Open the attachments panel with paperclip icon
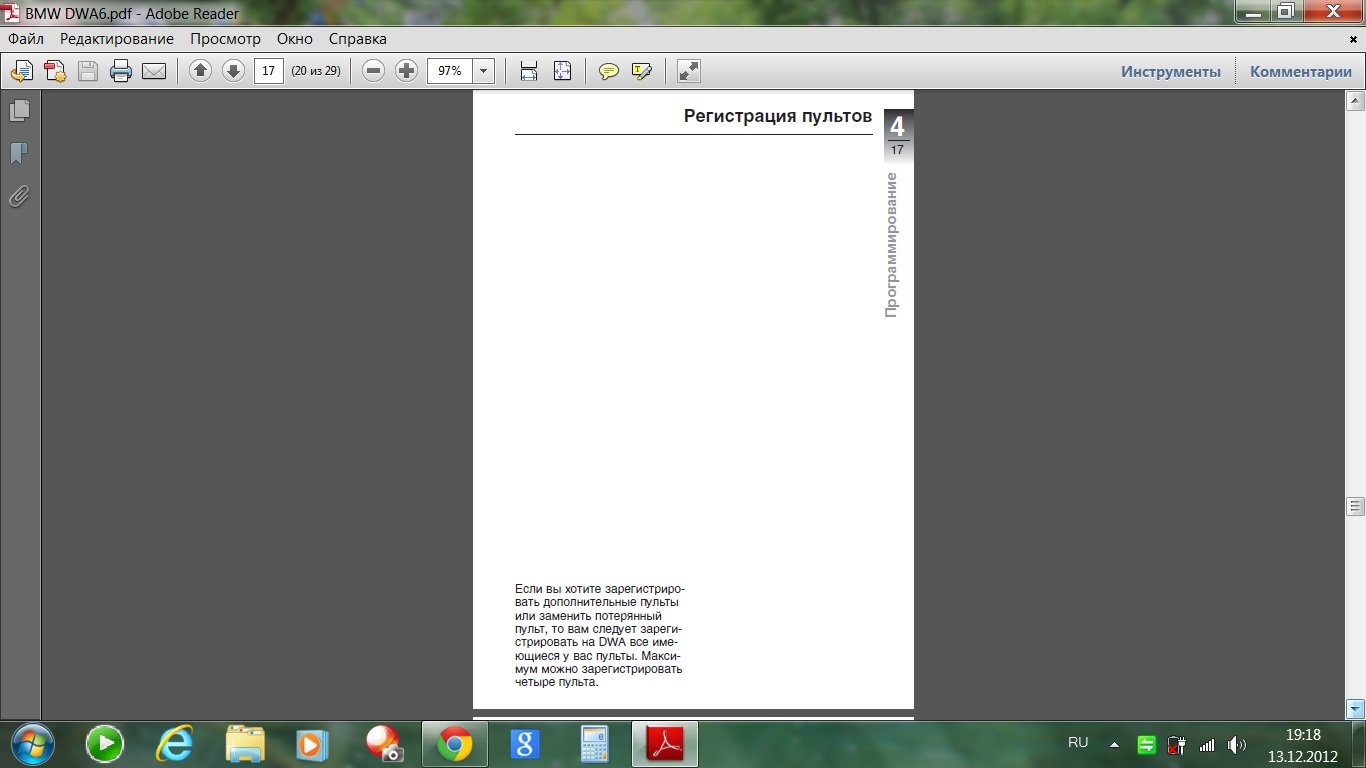This screenshot has height=768, width=1366. click(19, 197)
